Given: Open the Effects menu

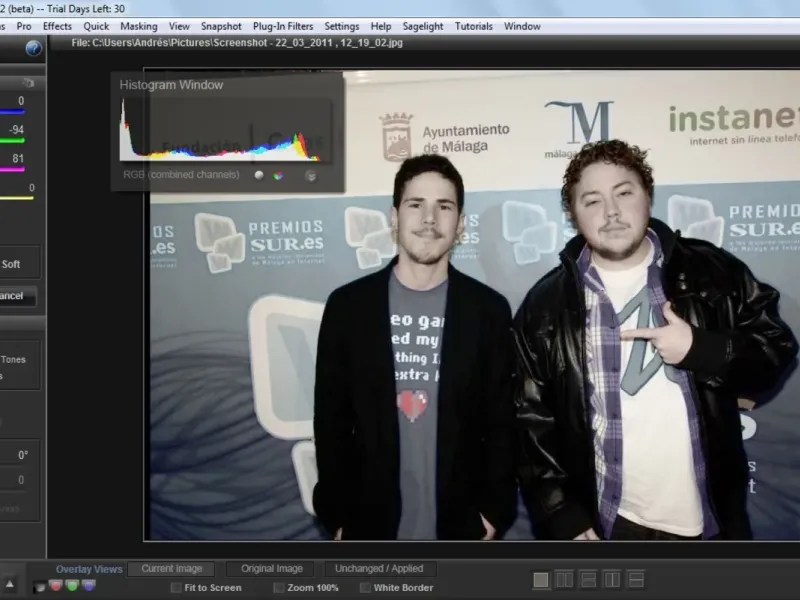Looking at the screenshot, I should [57, 27].
